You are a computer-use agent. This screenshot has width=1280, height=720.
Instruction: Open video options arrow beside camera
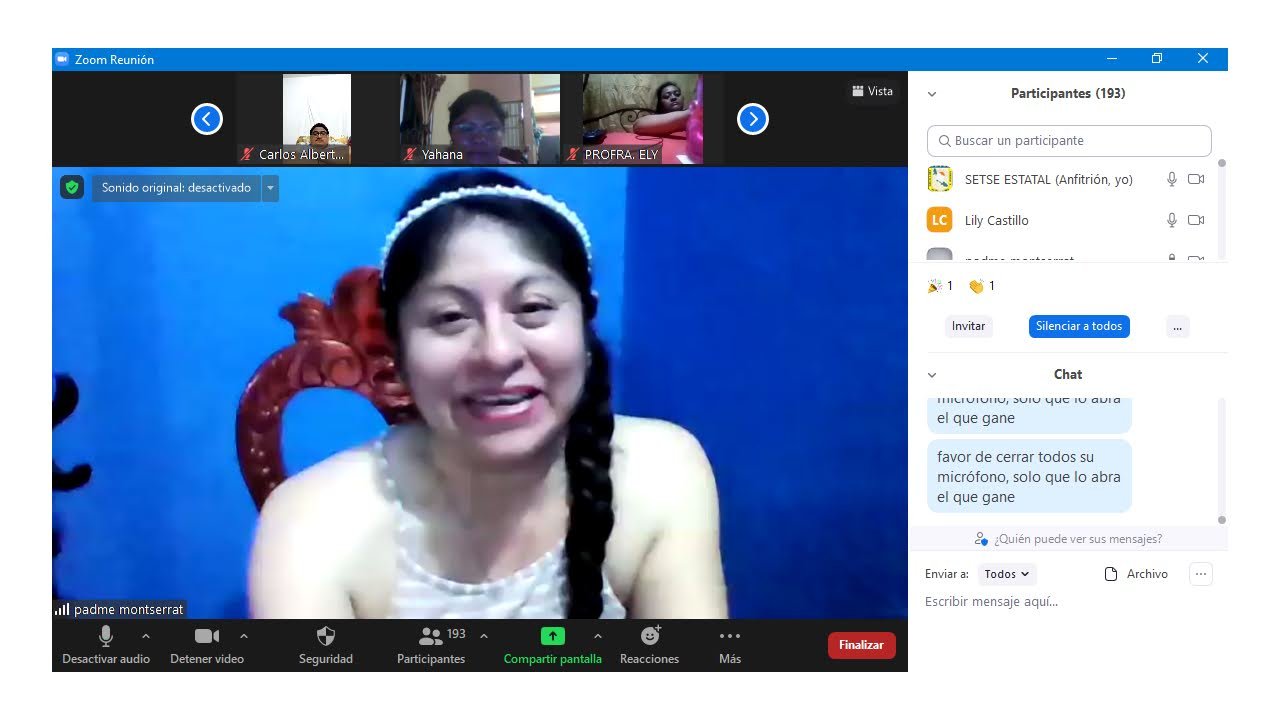[x=244, y=635]
